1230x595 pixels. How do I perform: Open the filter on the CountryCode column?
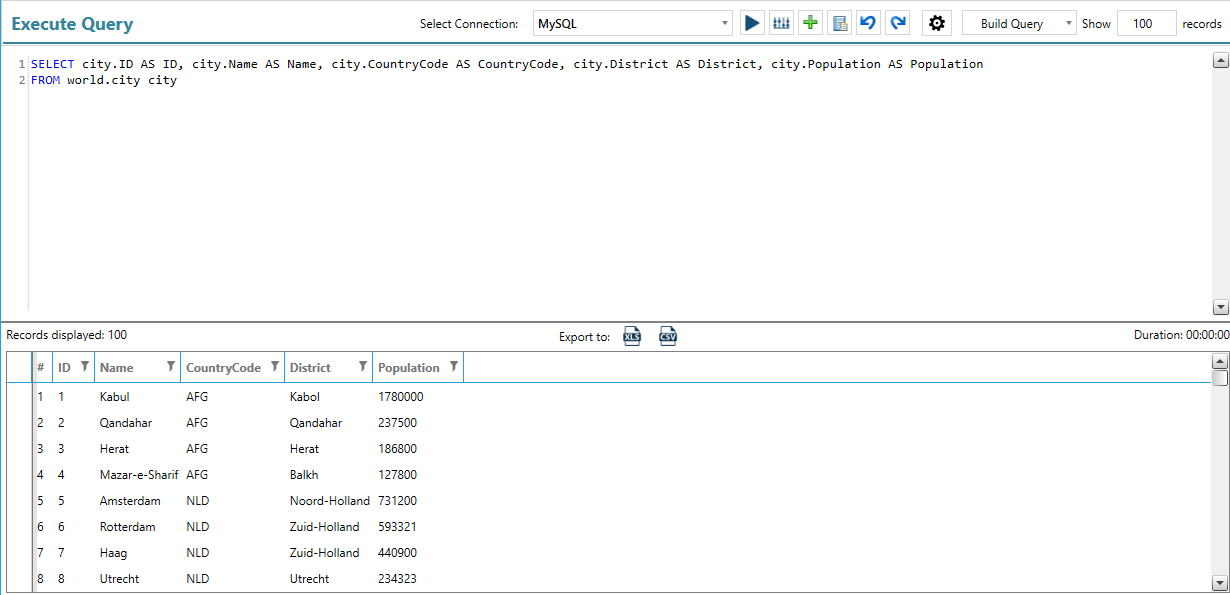coord(275,367)
